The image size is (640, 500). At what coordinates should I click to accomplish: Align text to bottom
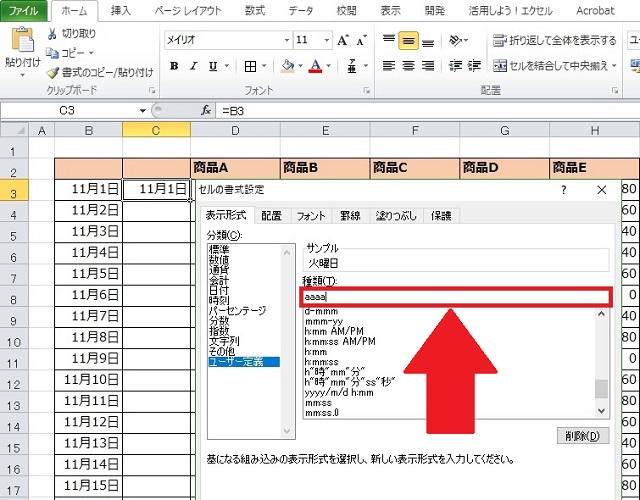tap(428, 42)
